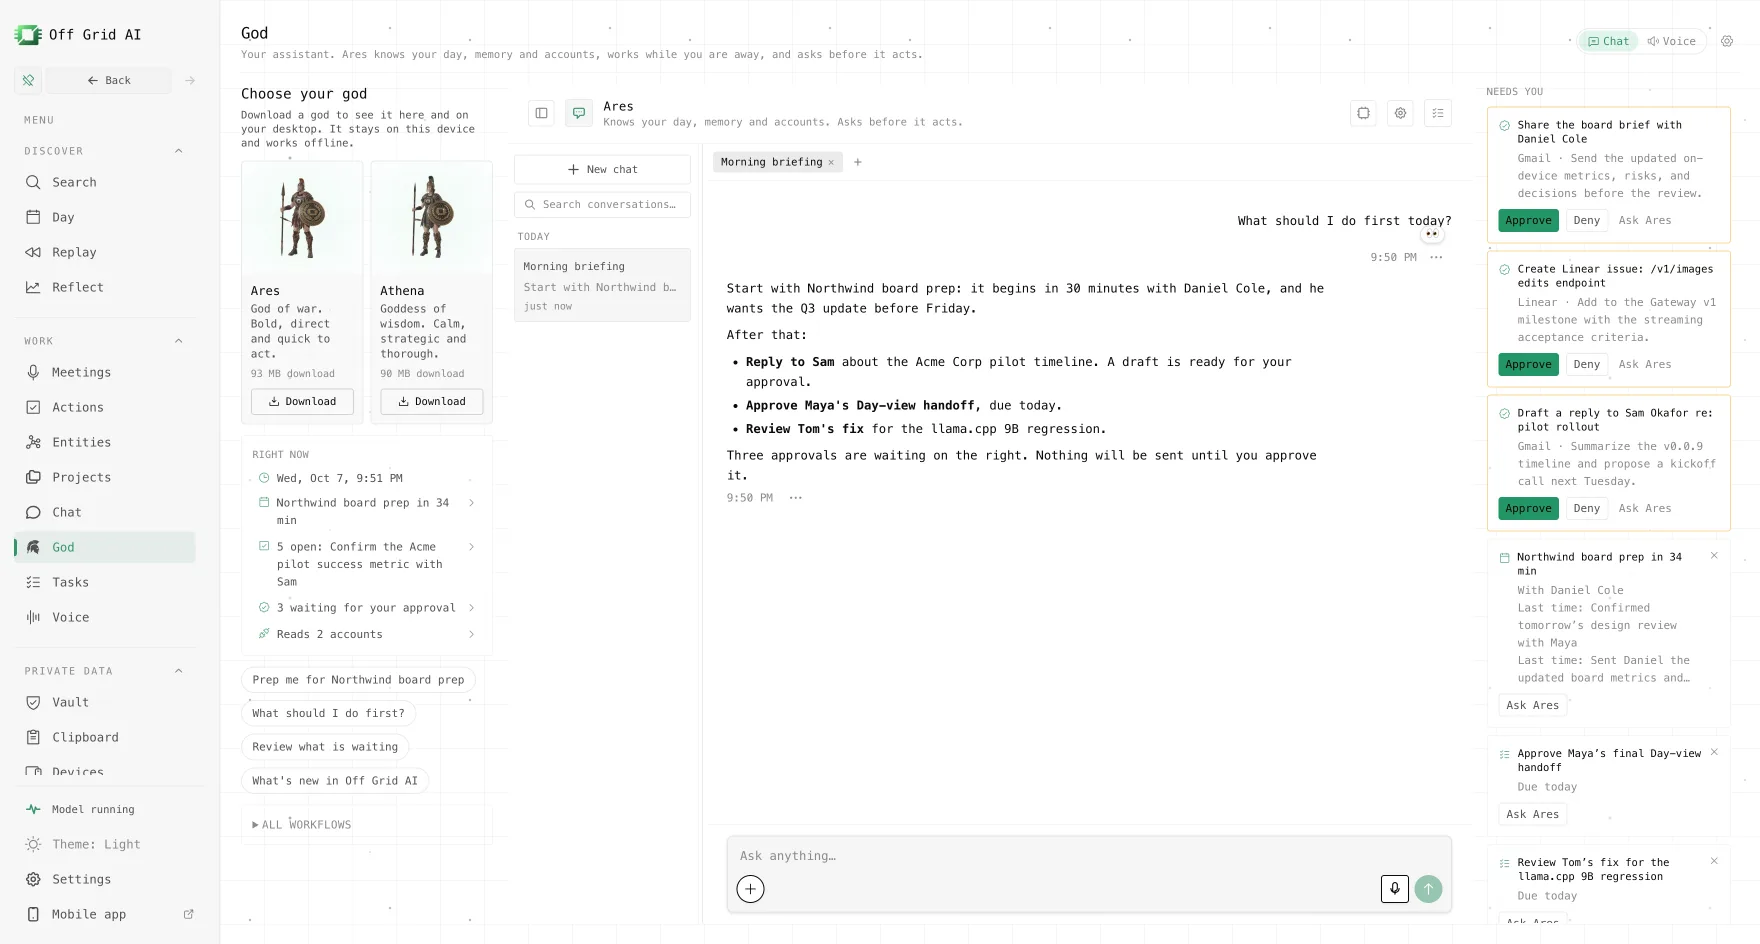1760x944 pixels.
Task: Click the Back button
Action: (108, 80)
